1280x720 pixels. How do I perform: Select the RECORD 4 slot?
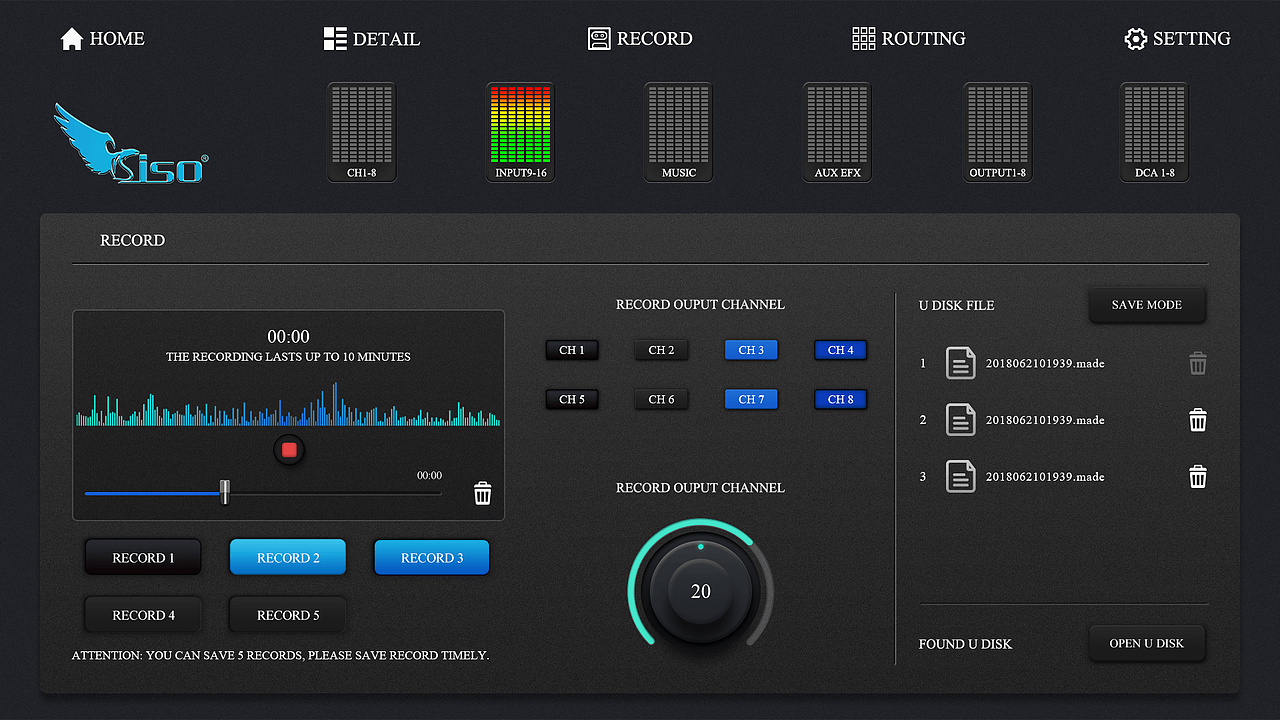pos(143,615)
